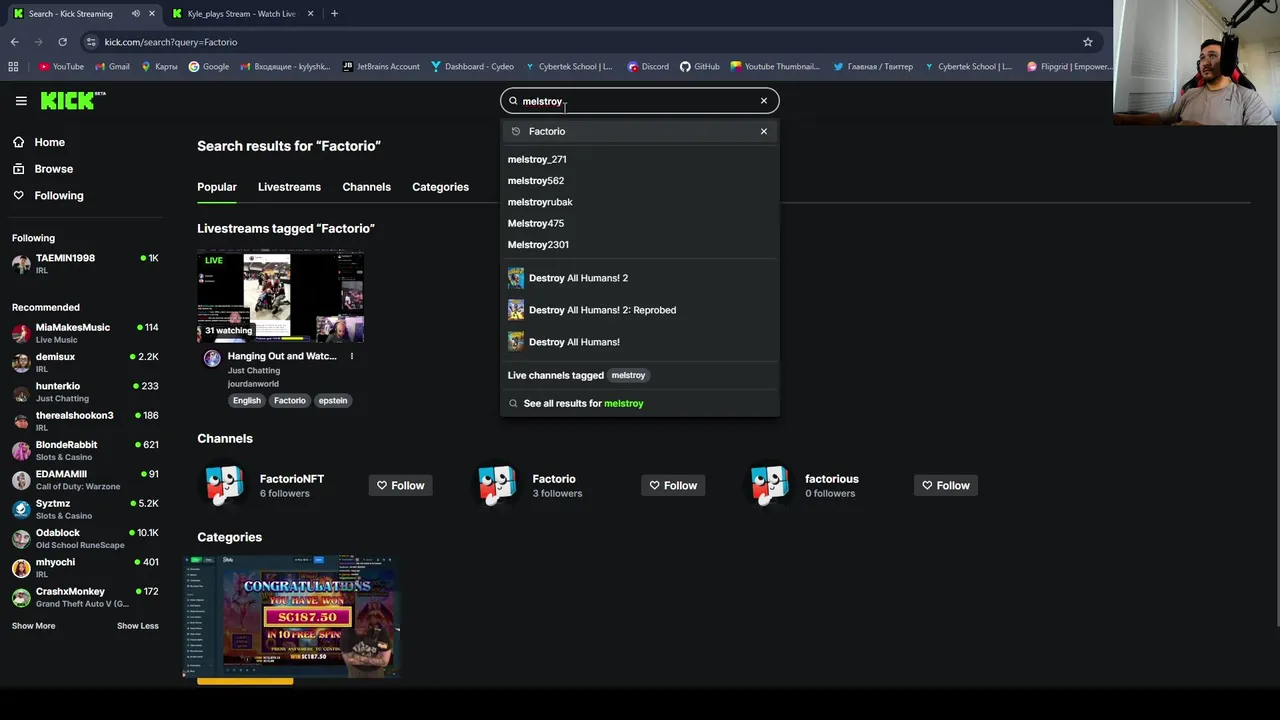Click the epstein tag

tap(333, 401)
